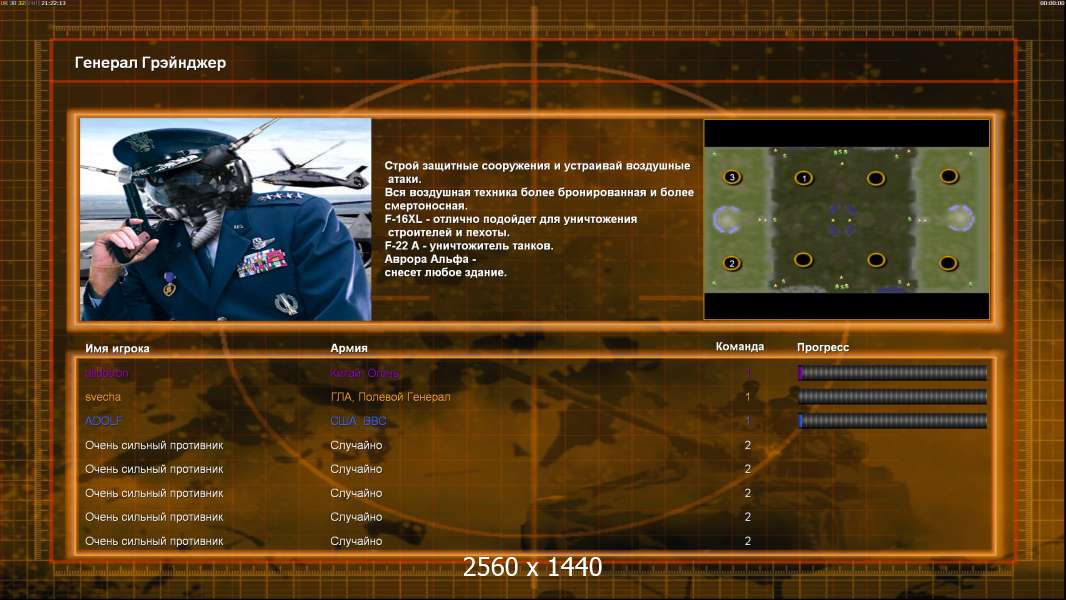
Task: Click the 'Армия' column header
Action: pyautogui.click(x=349, y=348)
